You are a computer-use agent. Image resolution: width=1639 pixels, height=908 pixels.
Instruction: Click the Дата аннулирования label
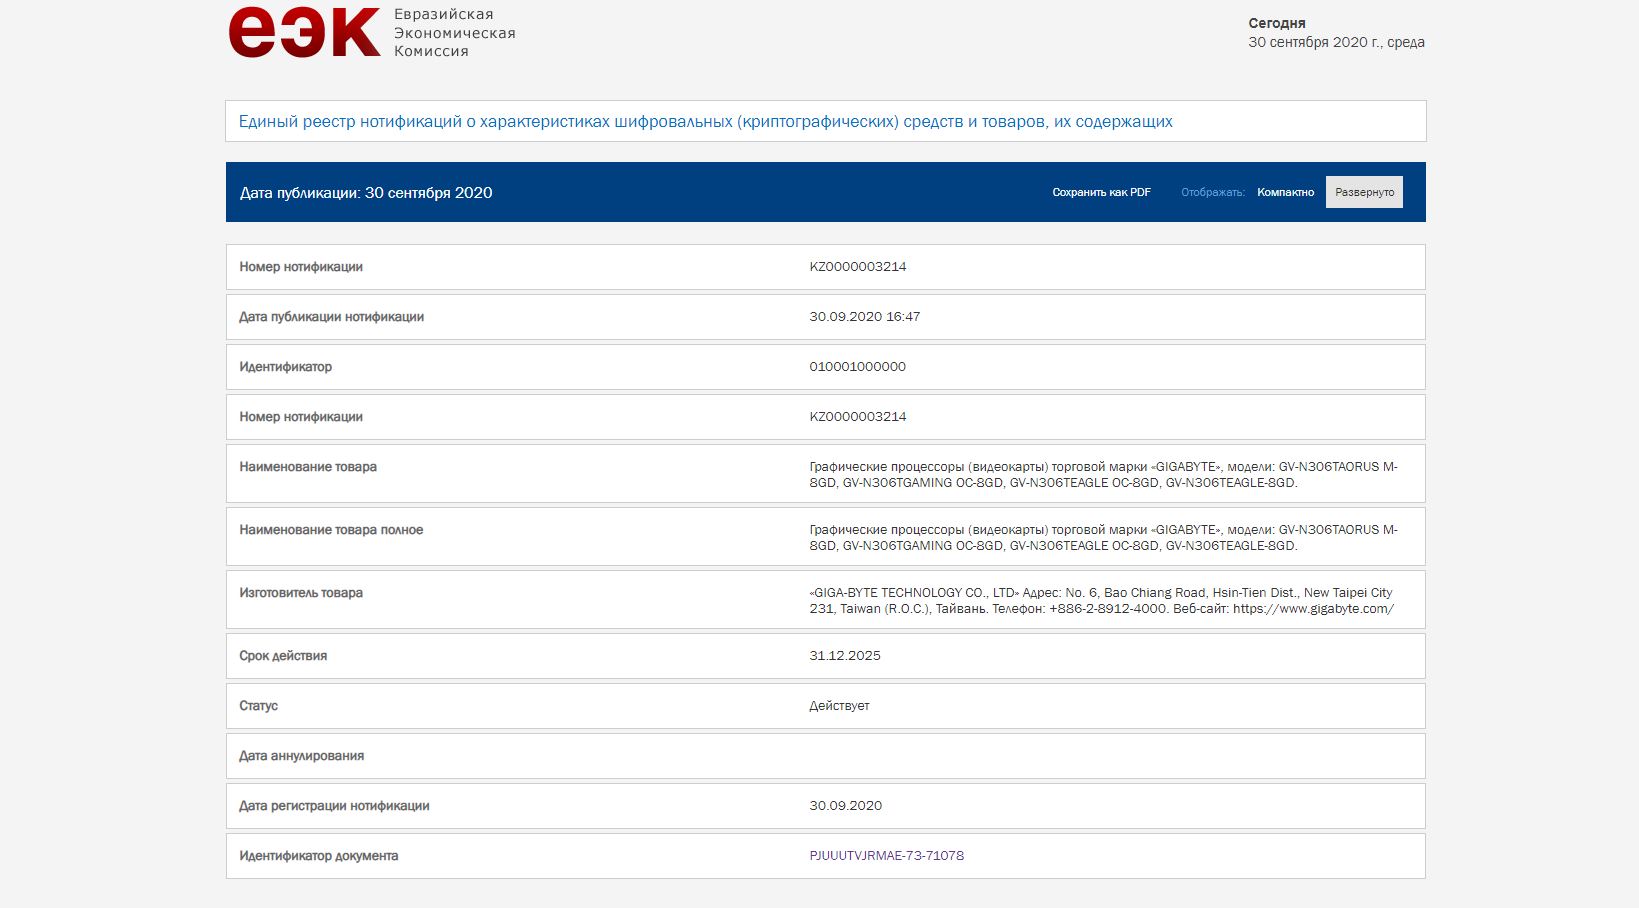[x=301, y=756]
